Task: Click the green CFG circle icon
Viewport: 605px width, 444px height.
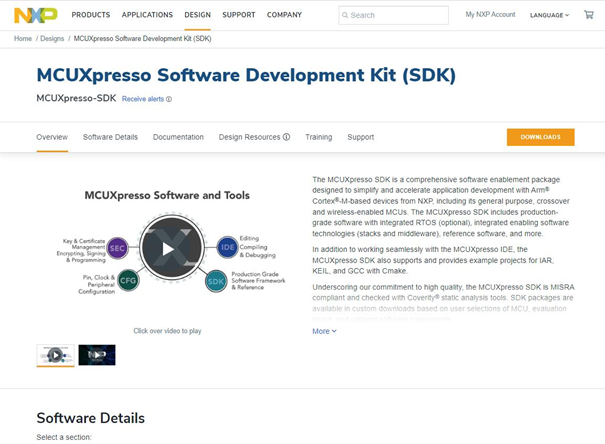Action: (128, 280)
